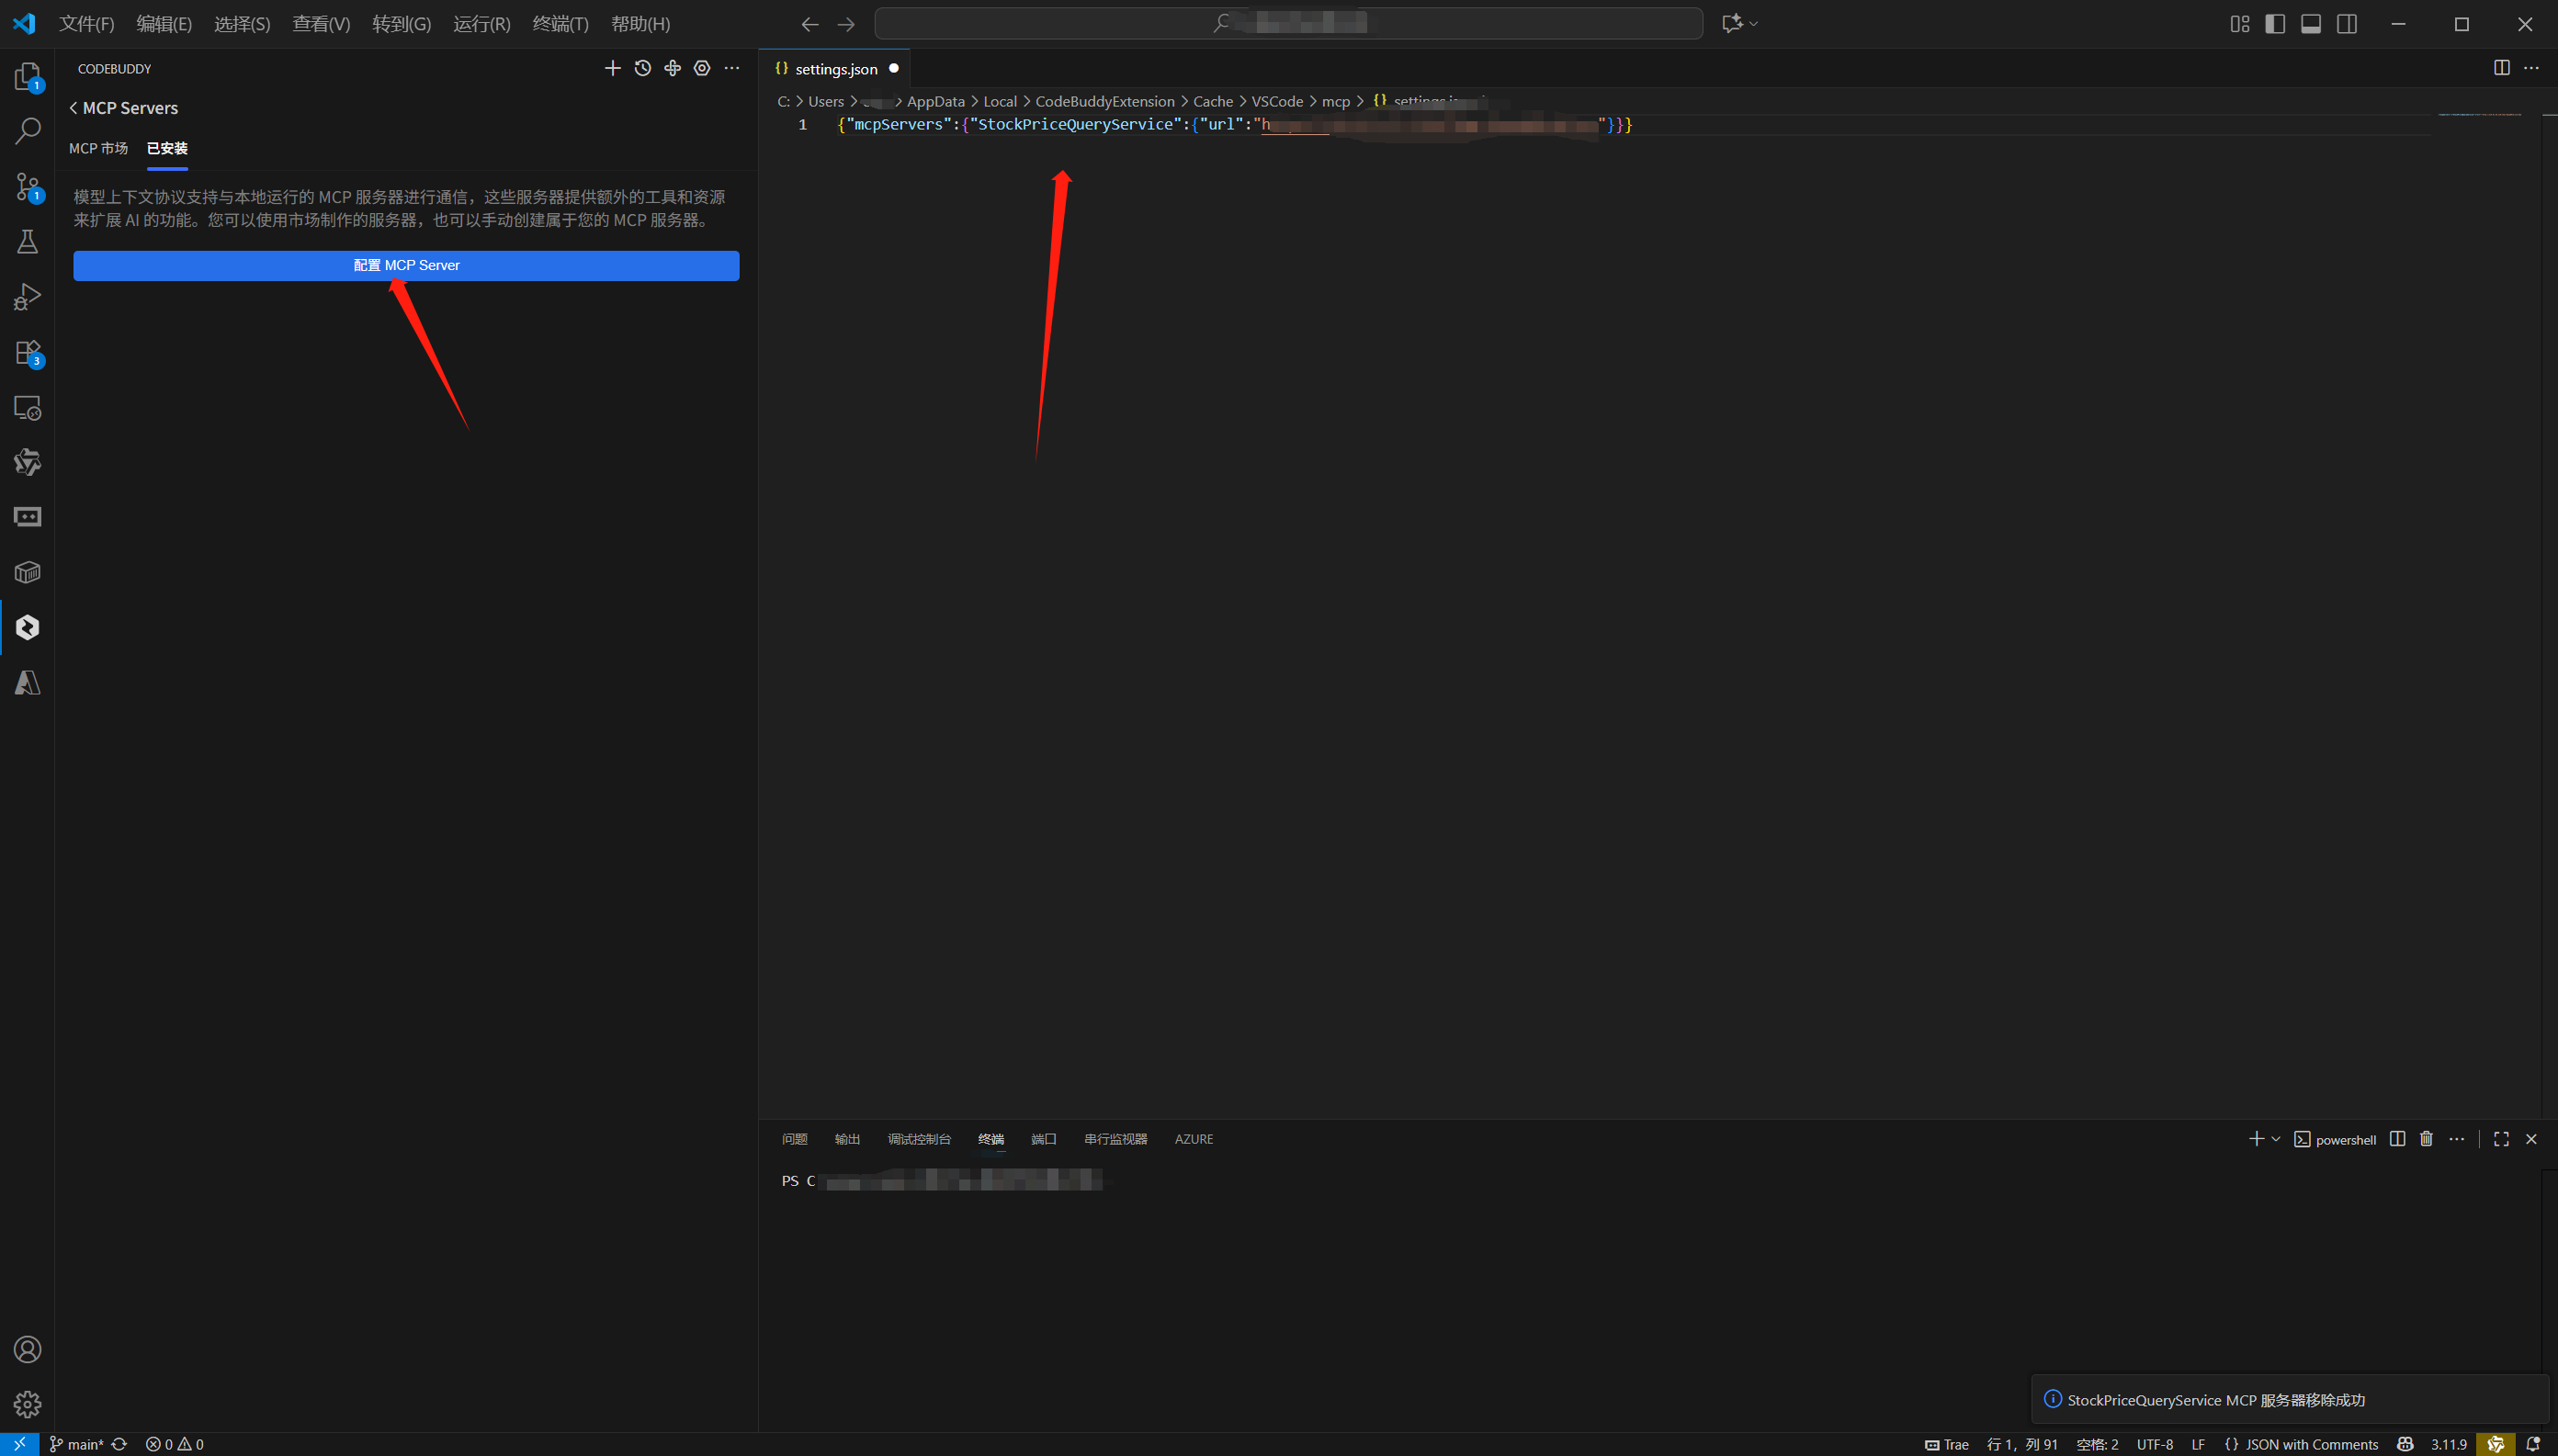The image size is (2558, 1456).
Task: Open the 终端(T) menu
Action: (560, 24)
